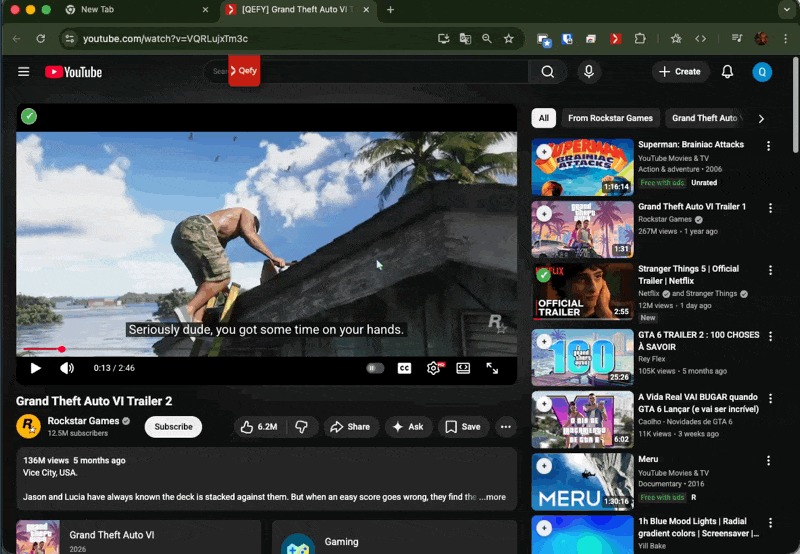The width and height of the screenshot is (800, 554).
Task: Mute the video volume
Action: pyautogui.click(x=67, y=368)
